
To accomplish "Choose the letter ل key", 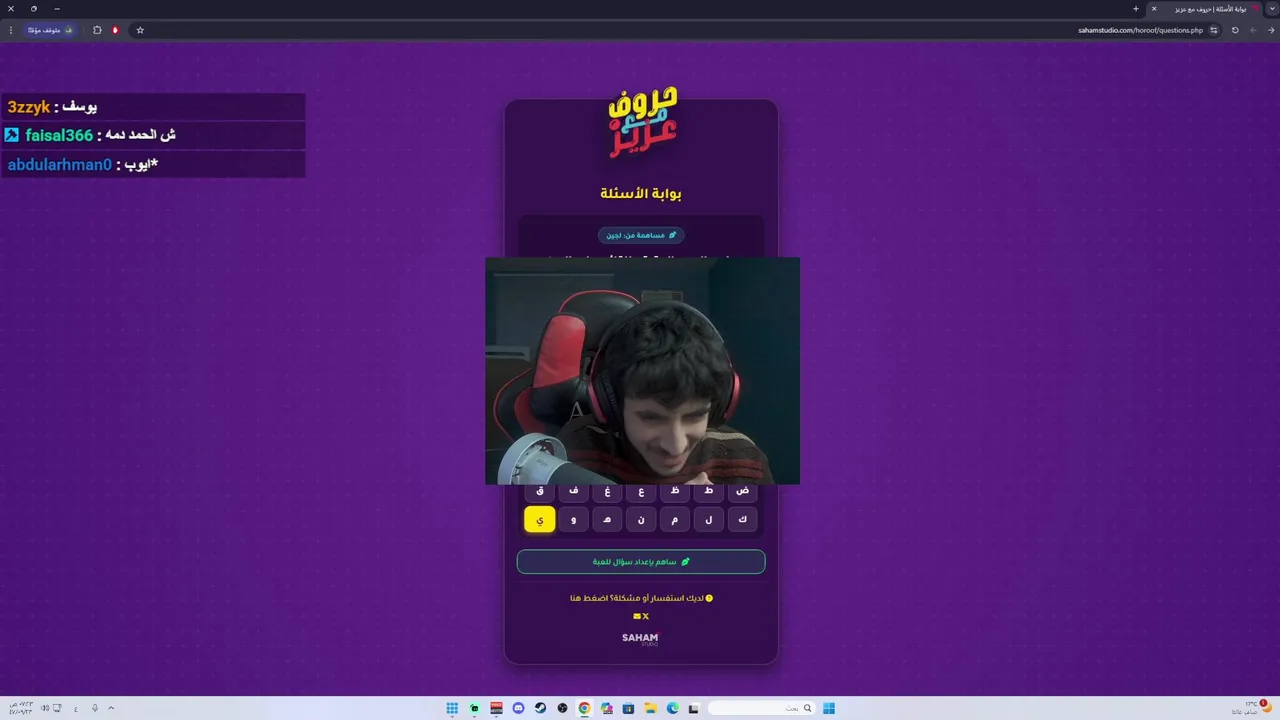I will 709,519.
